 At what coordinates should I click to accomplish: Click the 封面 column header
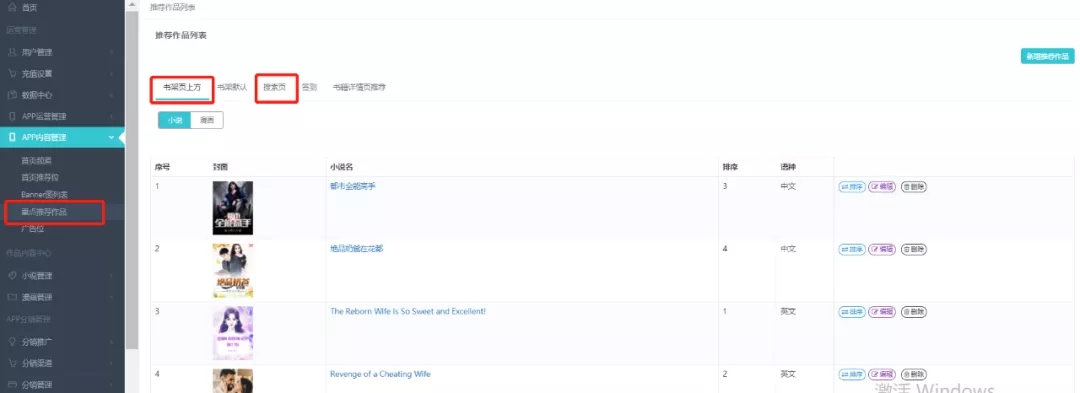click(220, 167)
